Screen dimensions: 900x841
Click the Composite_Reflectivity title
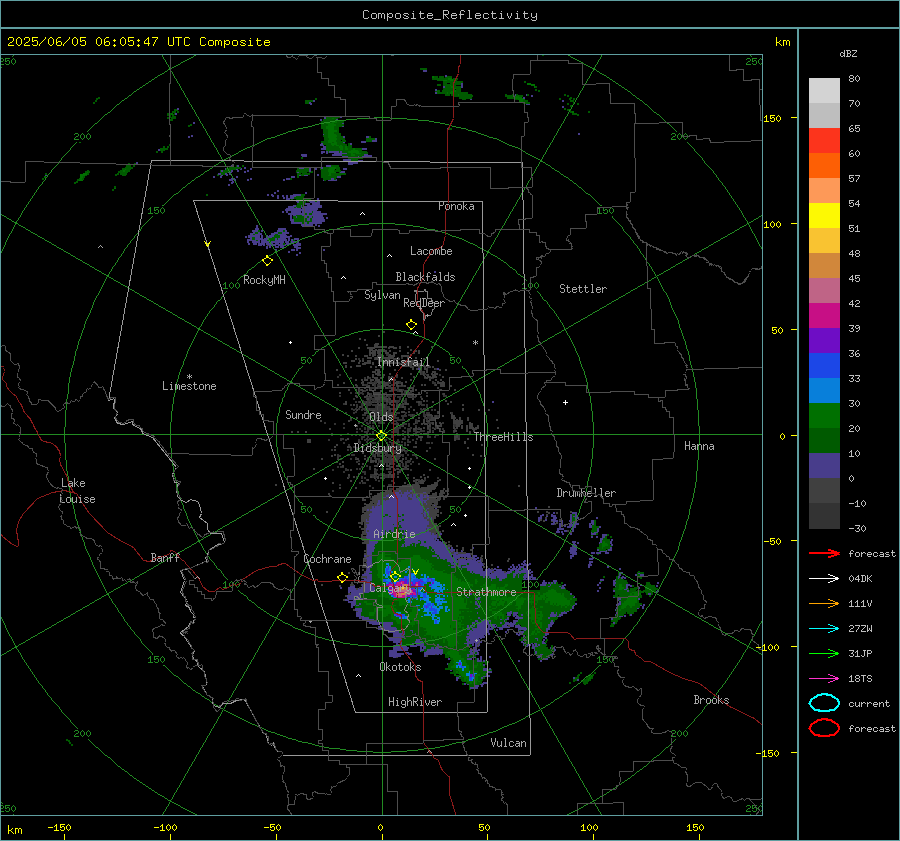click(x=450, y=15)
